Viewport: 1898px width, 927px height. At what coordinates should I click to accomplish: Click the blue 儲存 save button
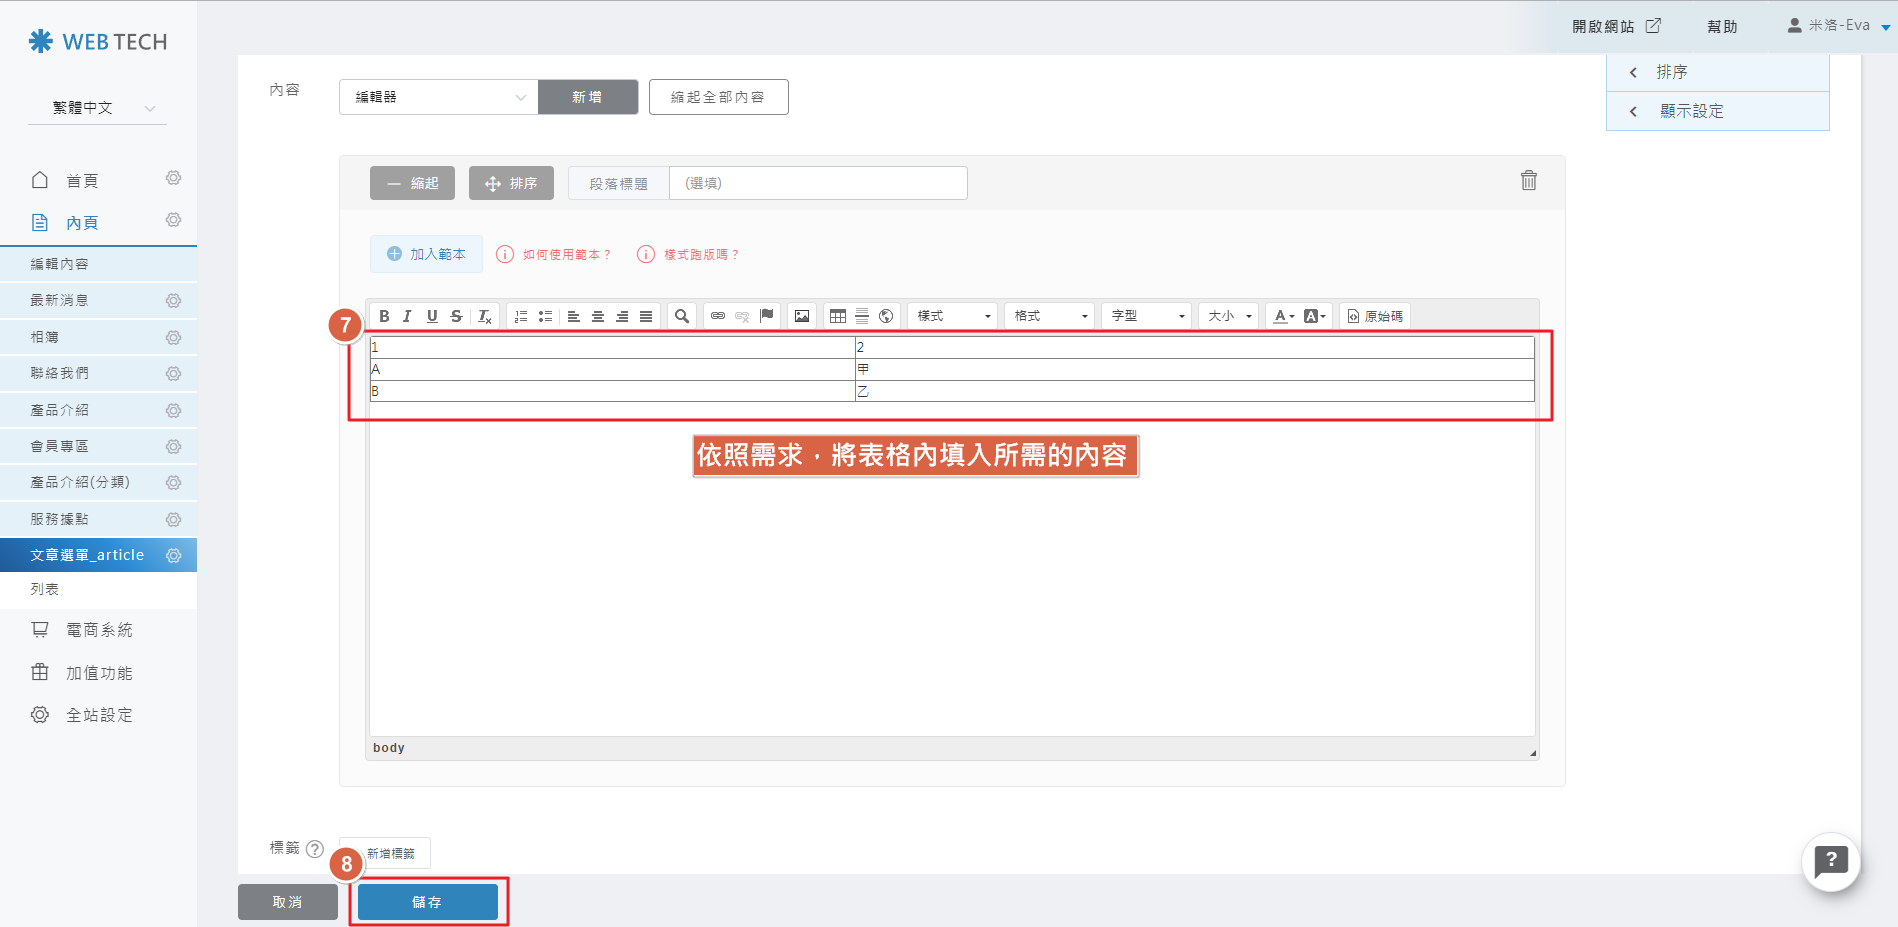(x=428, y=902)
